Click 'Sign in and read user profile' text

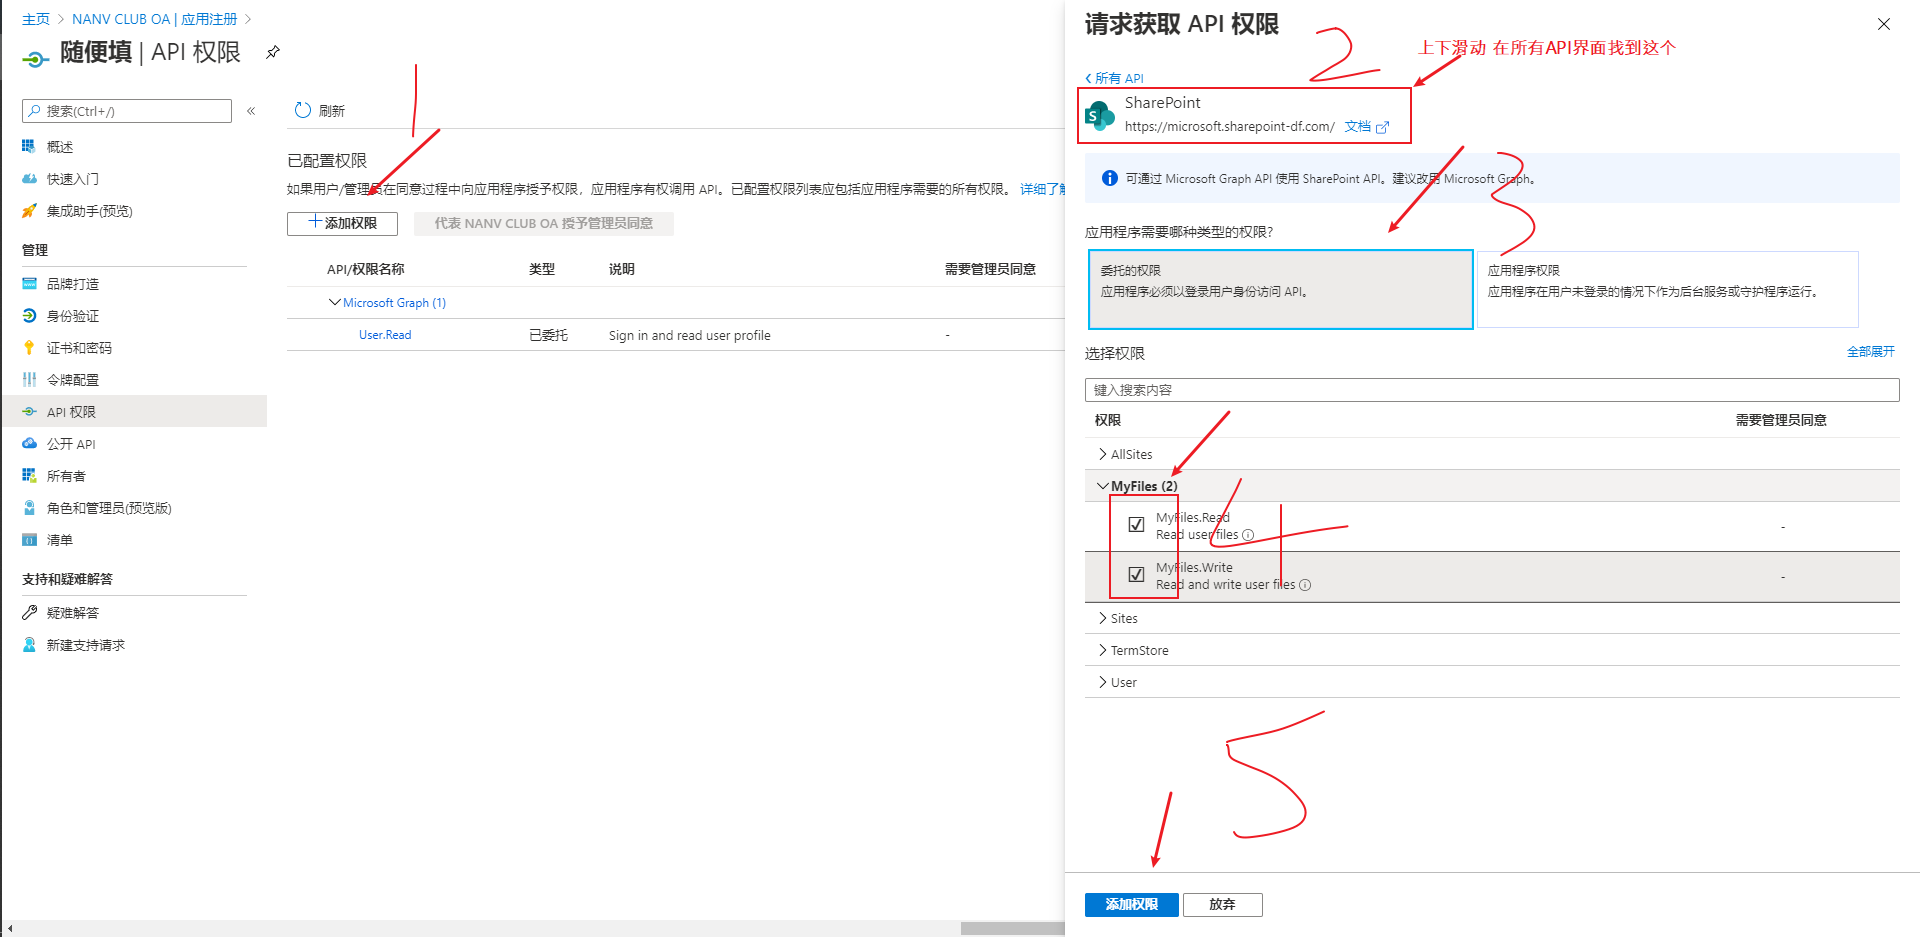690,335
